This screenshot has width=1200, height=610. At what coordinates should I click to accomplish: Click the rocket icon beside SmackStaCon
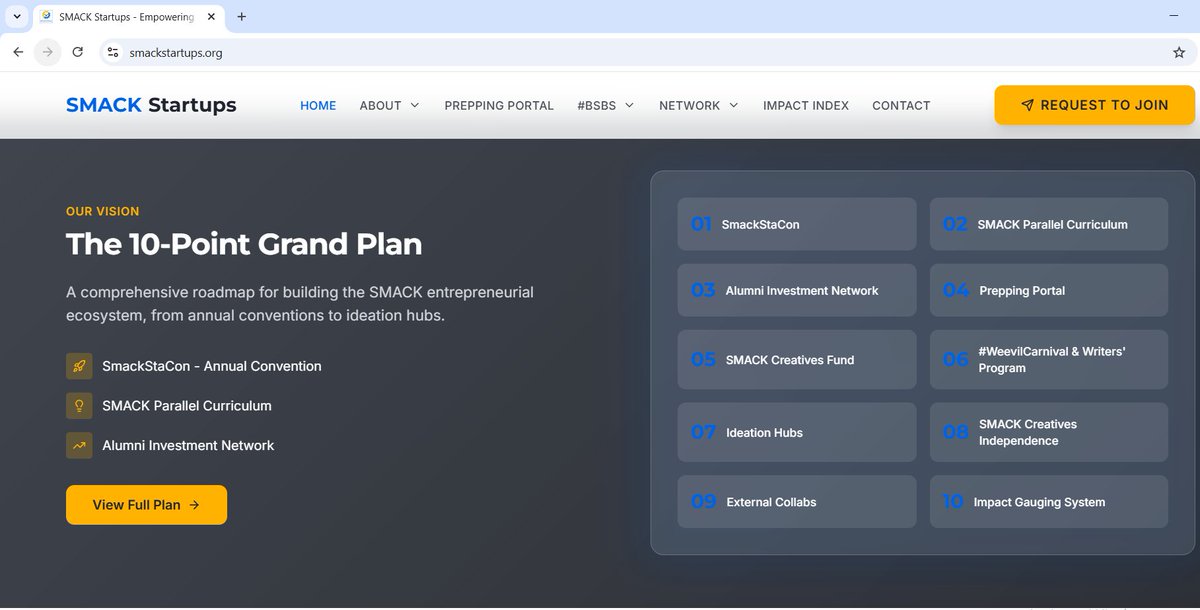79,366
